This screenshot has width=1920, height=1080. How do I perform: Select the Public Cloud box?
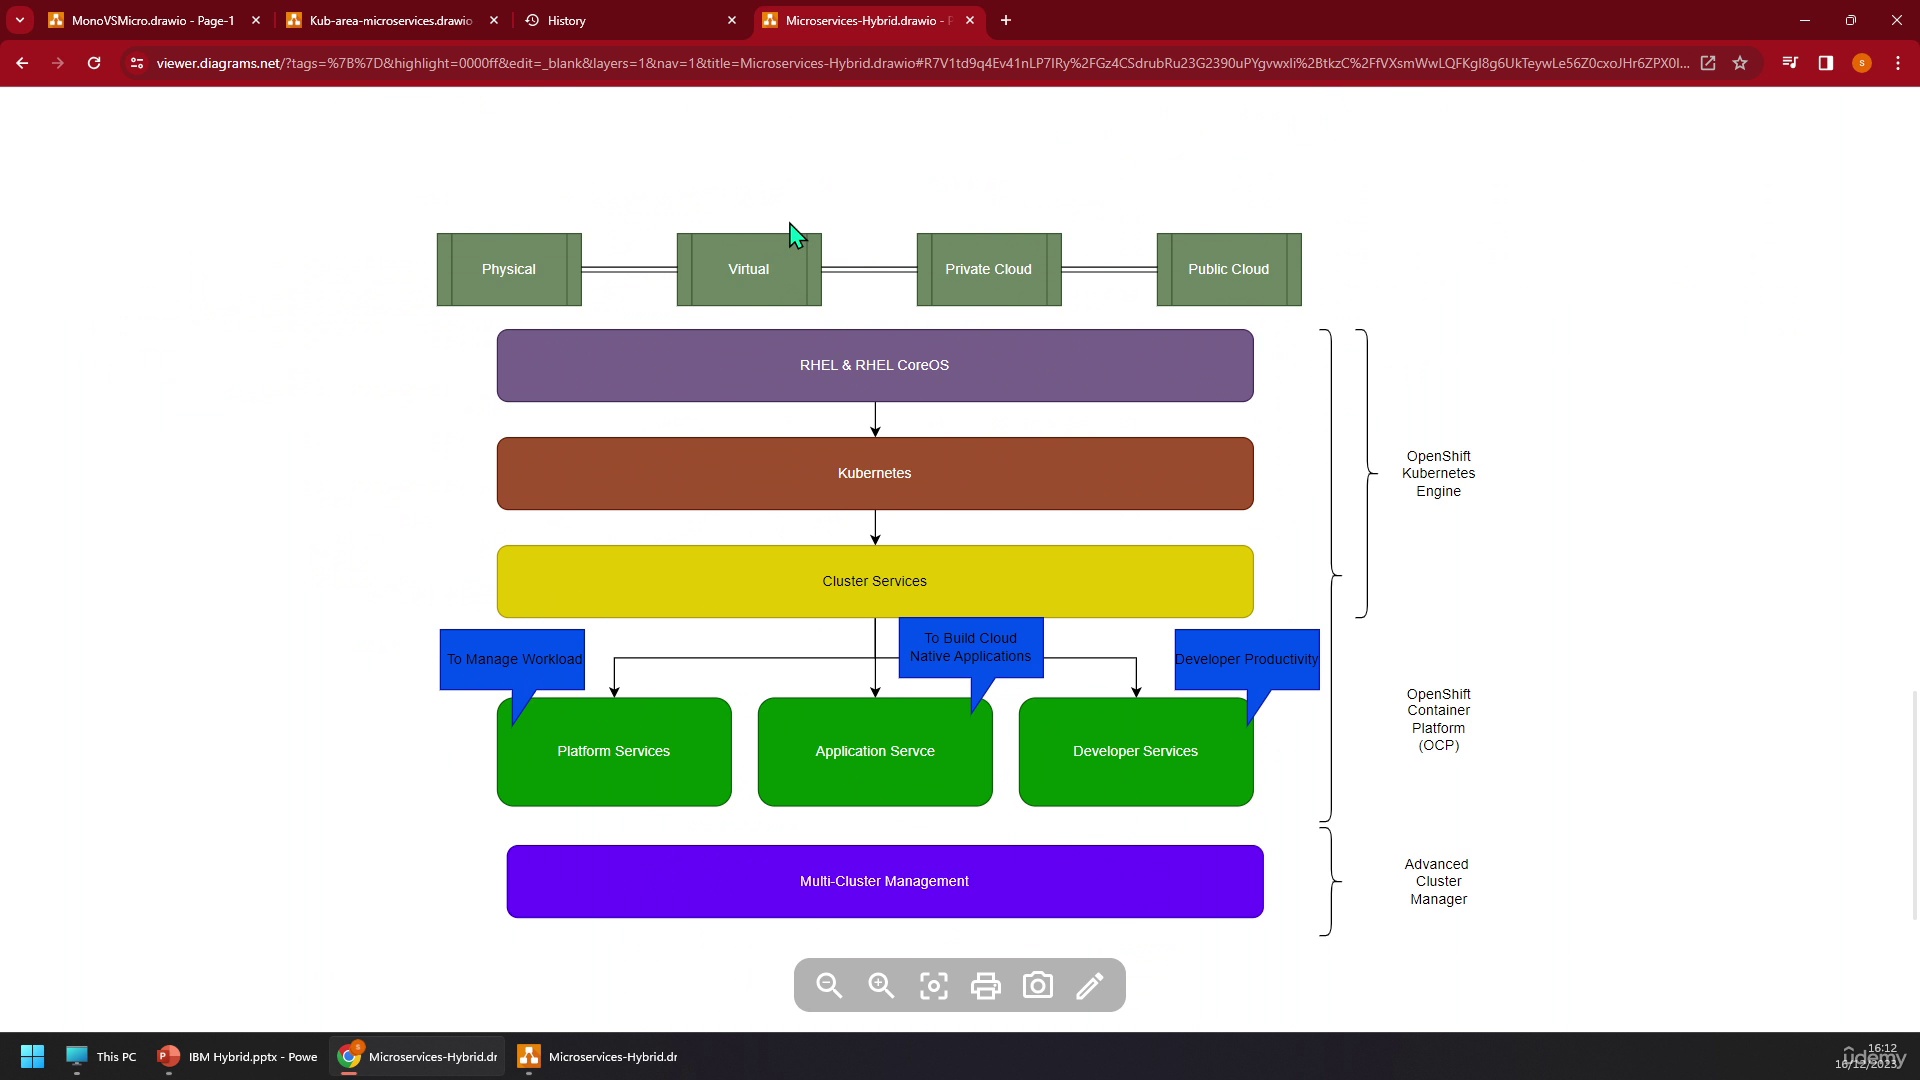[x=1229, y=269]
